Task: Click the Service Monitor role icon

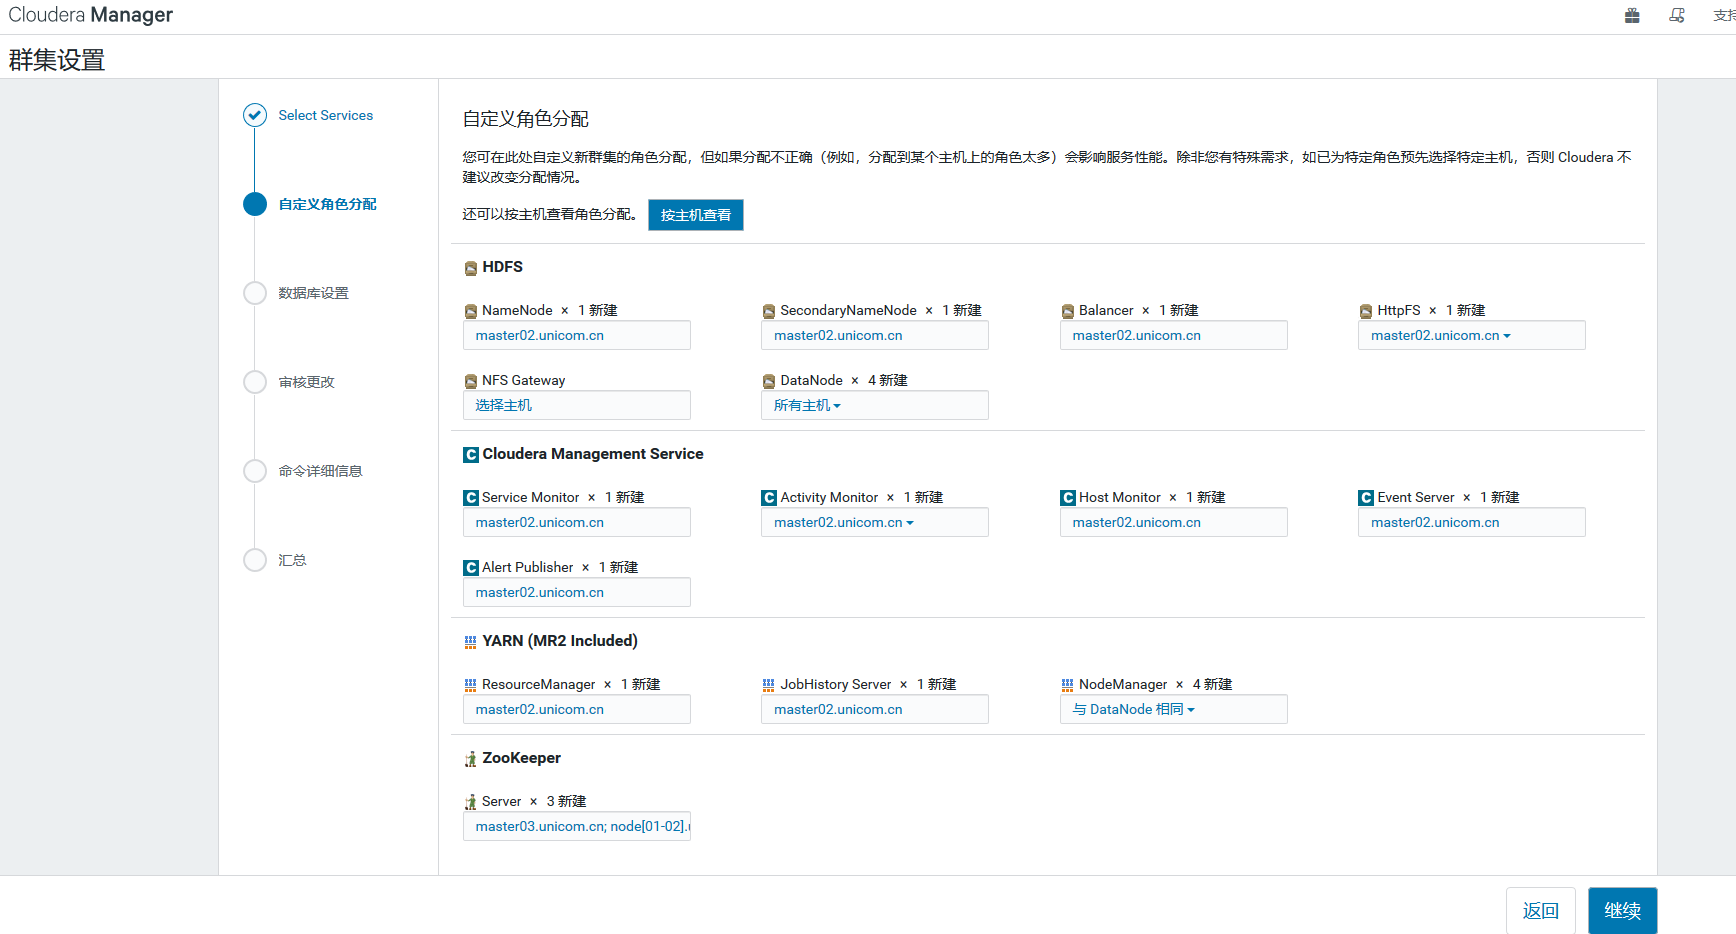Action: (470, 498)
